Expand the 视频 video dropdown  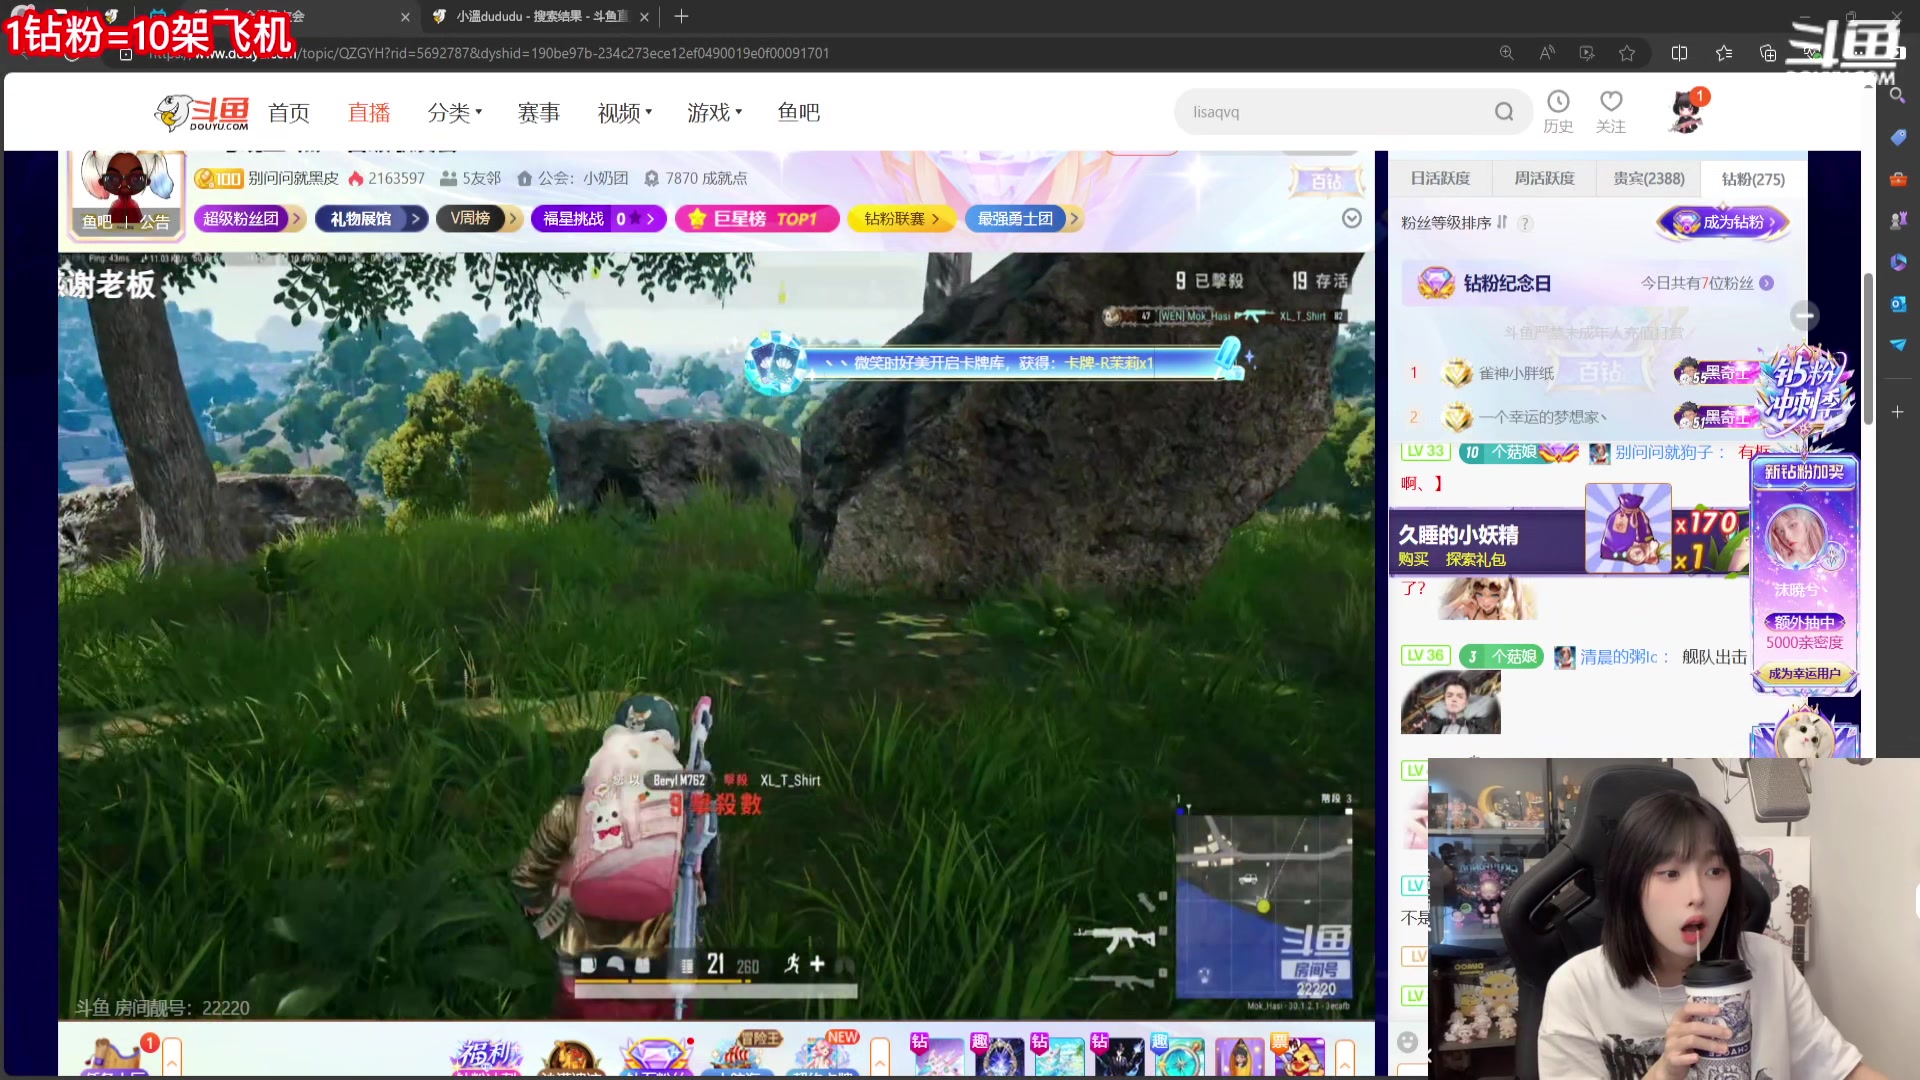tap(625, 113)
